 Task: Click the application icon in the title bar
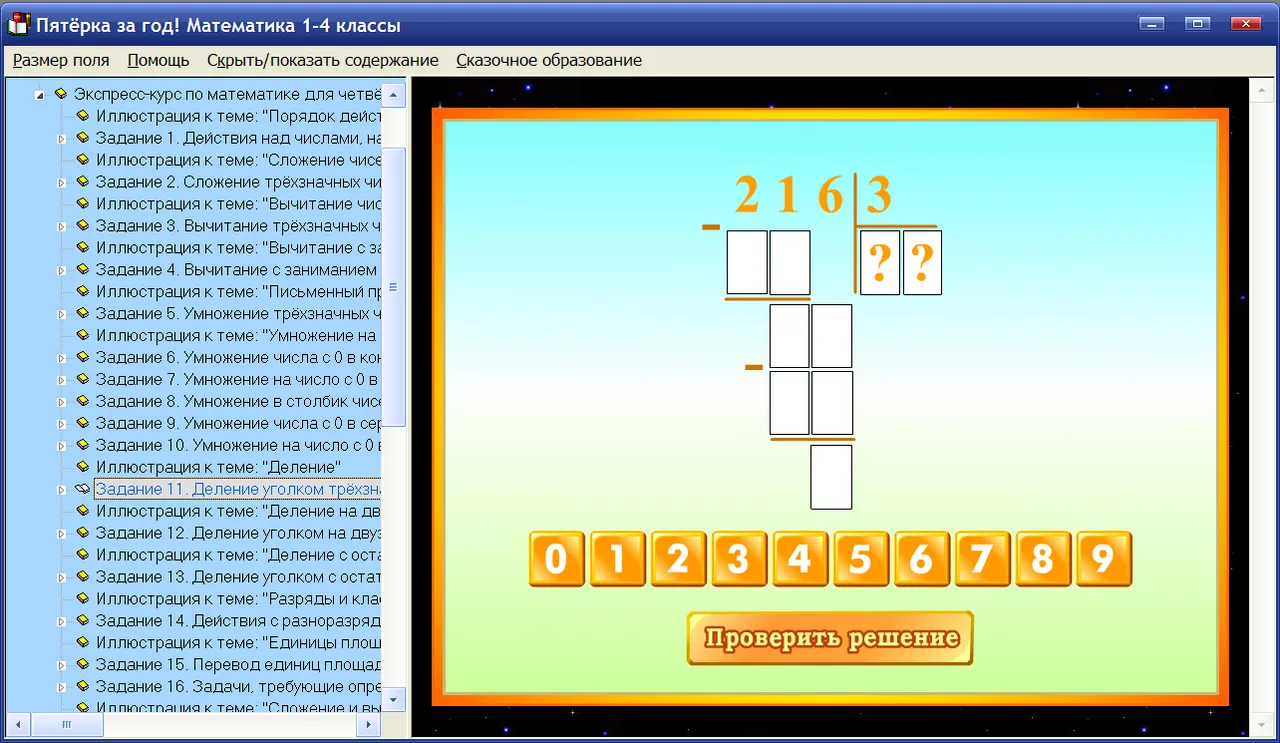pos(18,24)
